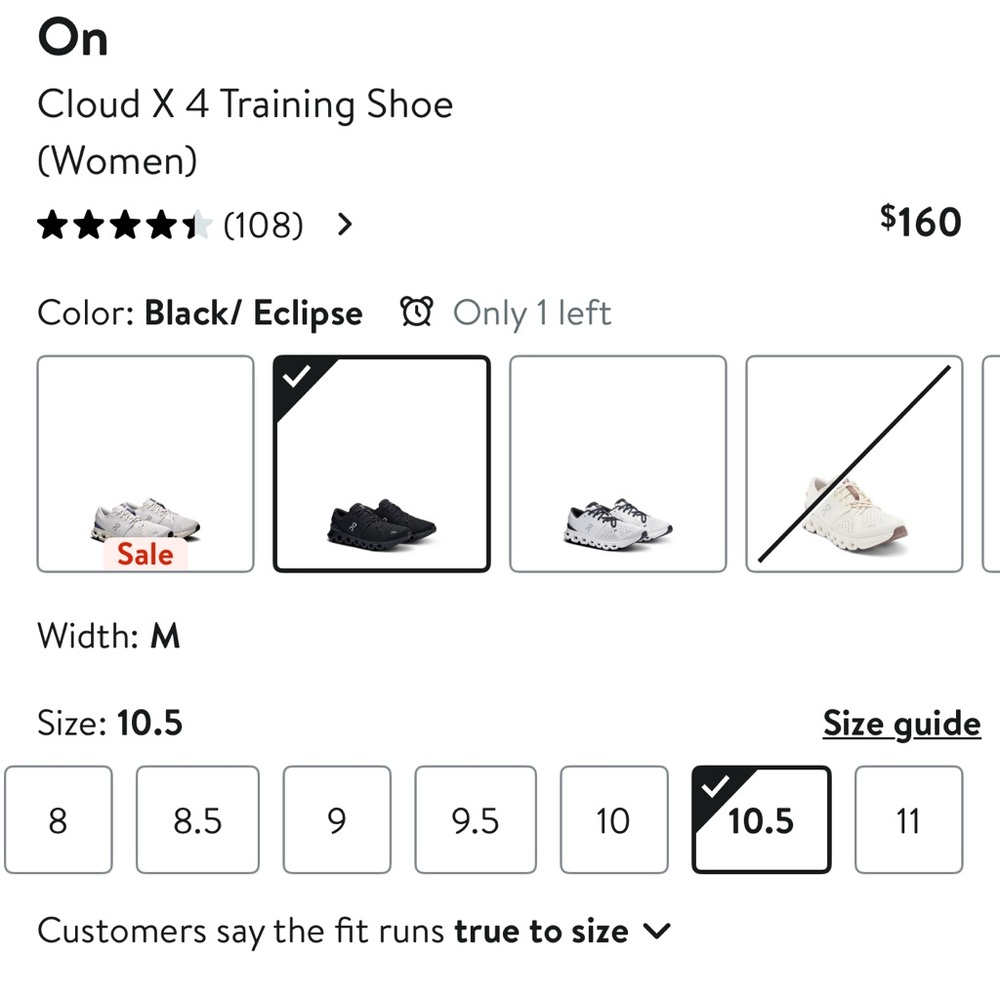Select size 10
The image size is (1000, 1000).
click(613, 820)
